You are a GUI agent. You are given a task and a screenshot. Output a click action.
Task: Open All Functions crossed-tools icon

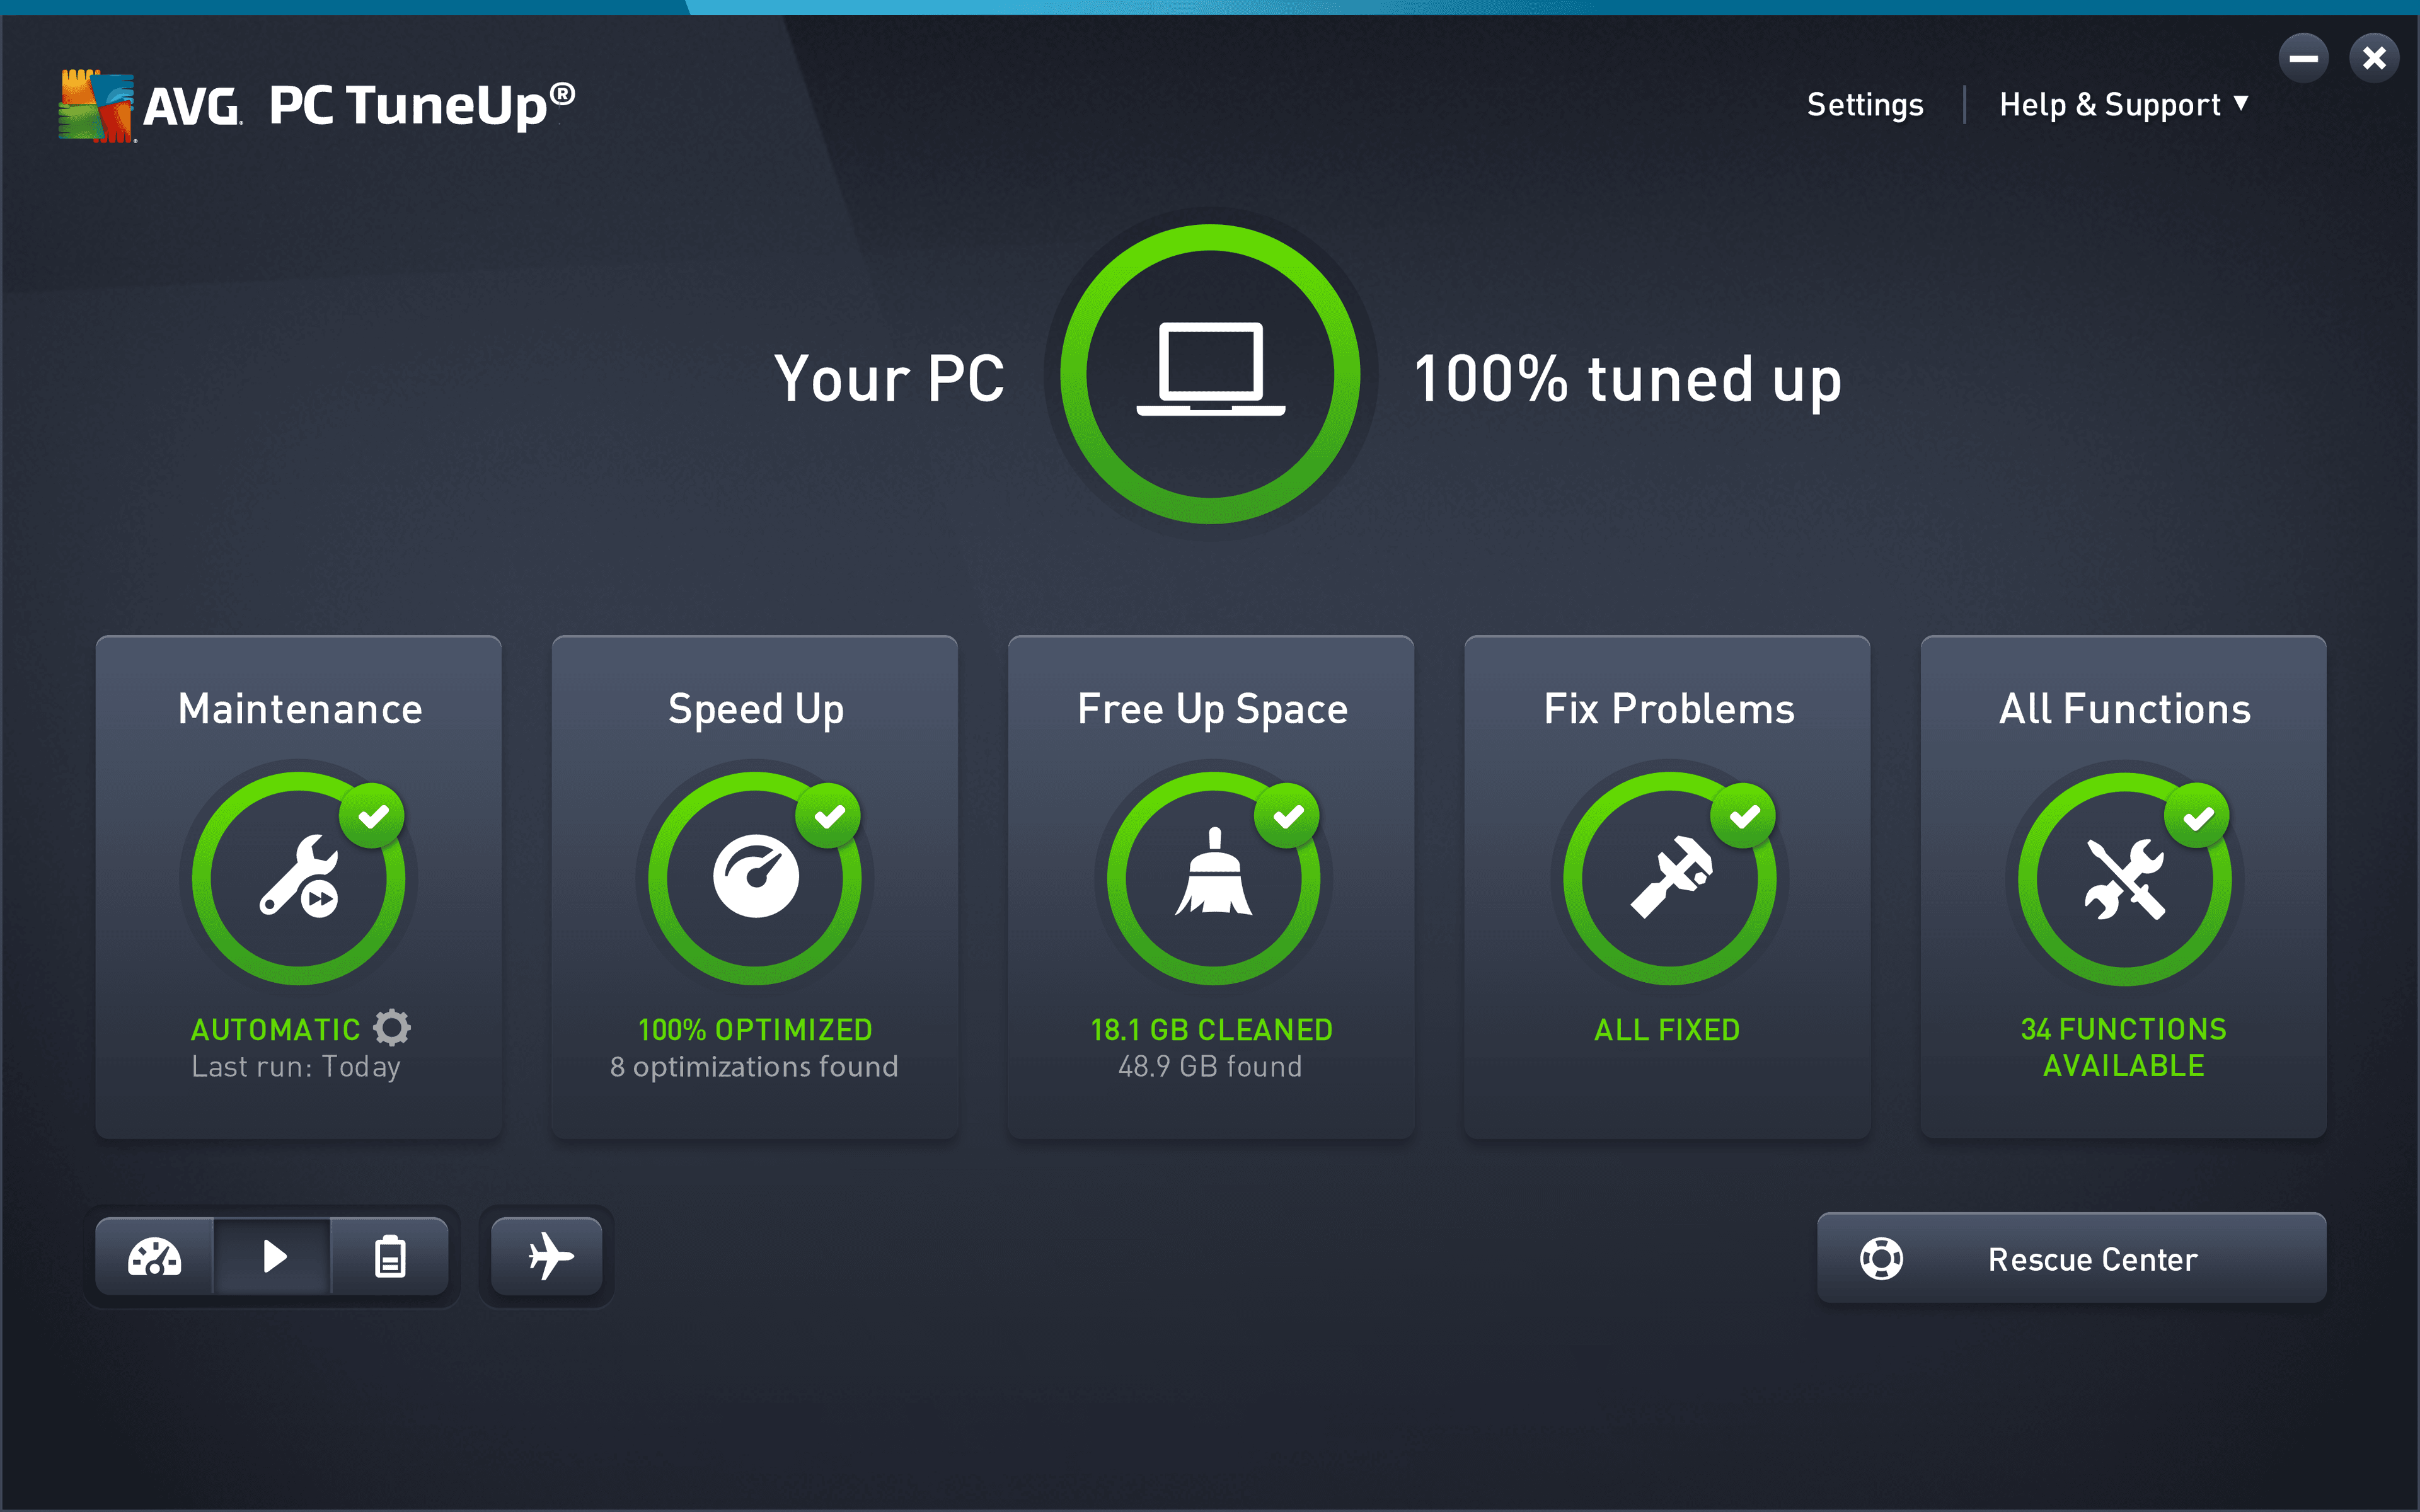coord(2123,878)
